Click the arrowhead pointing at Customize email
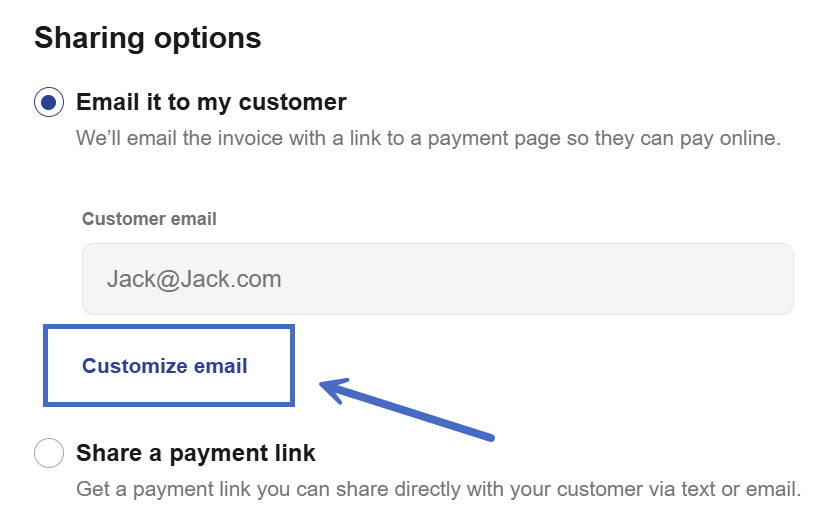The width and height of the screenshot is (830, 527). tap(332, 388)
